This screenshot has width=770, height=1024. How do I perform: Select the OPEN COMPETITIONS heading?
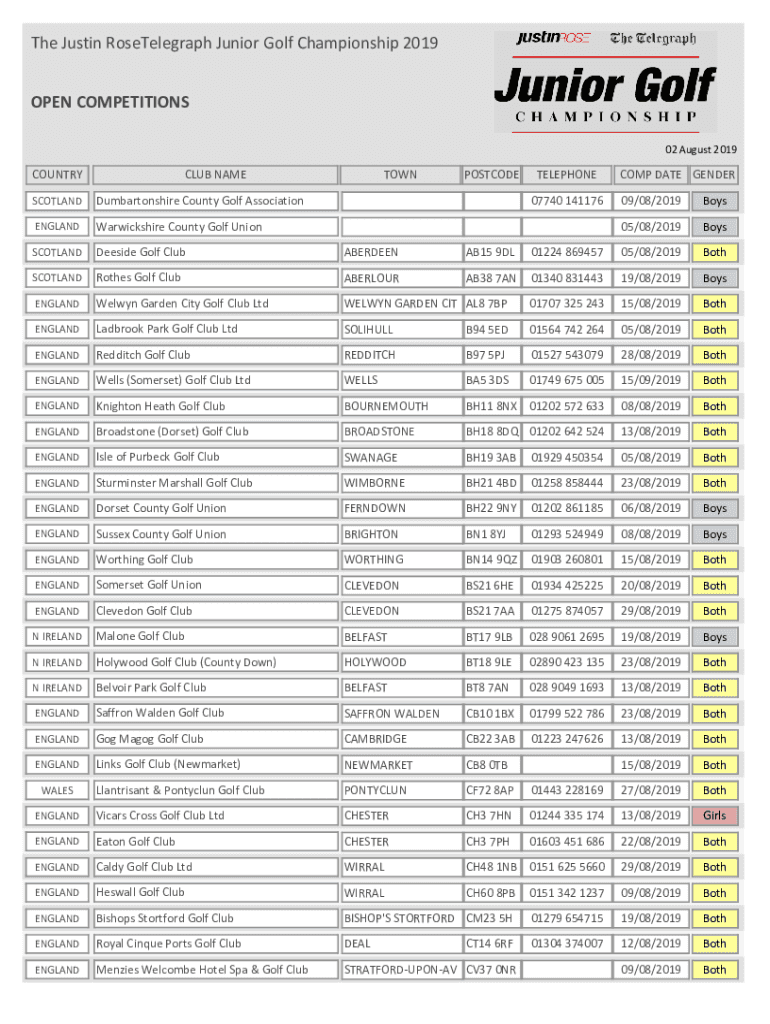point(109,102)
